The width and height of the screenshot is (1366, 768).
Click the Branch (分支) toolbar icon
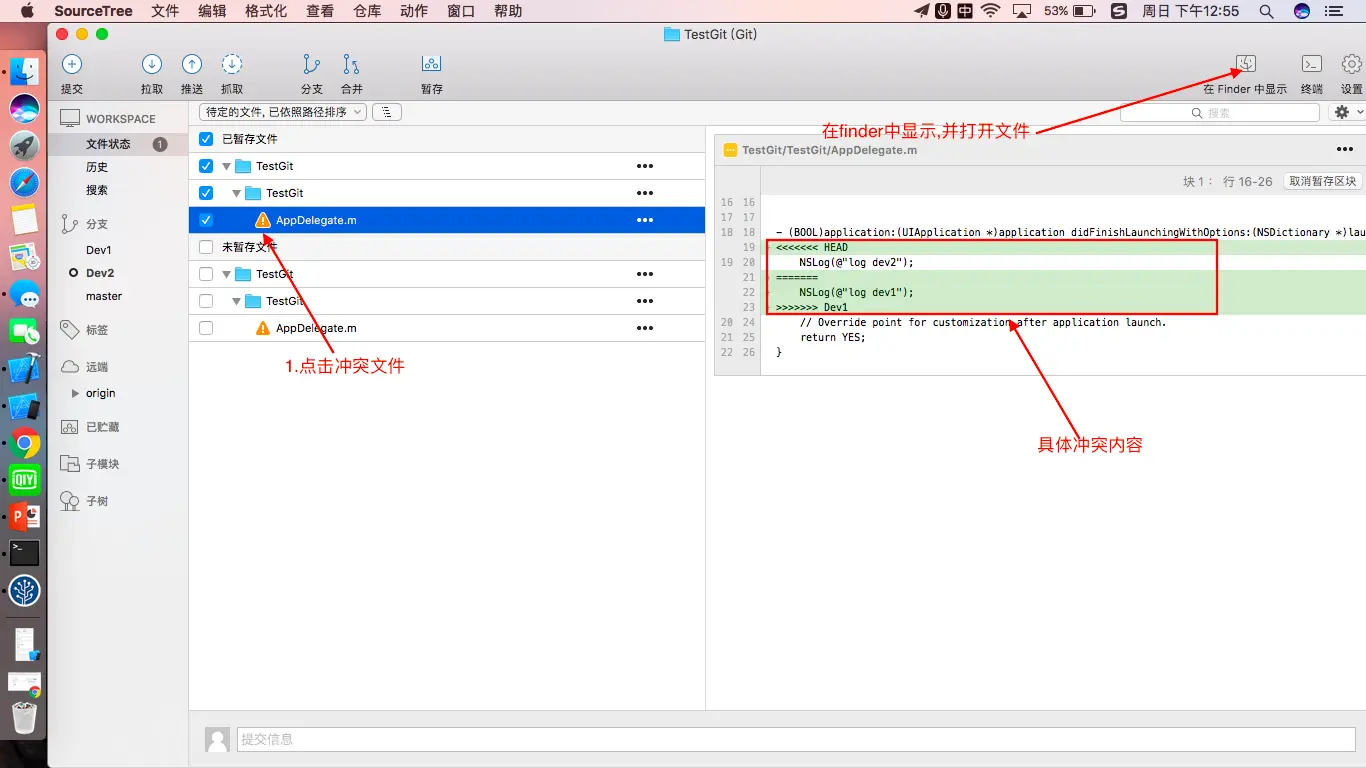pyautogui.click(x=312, y=65)
